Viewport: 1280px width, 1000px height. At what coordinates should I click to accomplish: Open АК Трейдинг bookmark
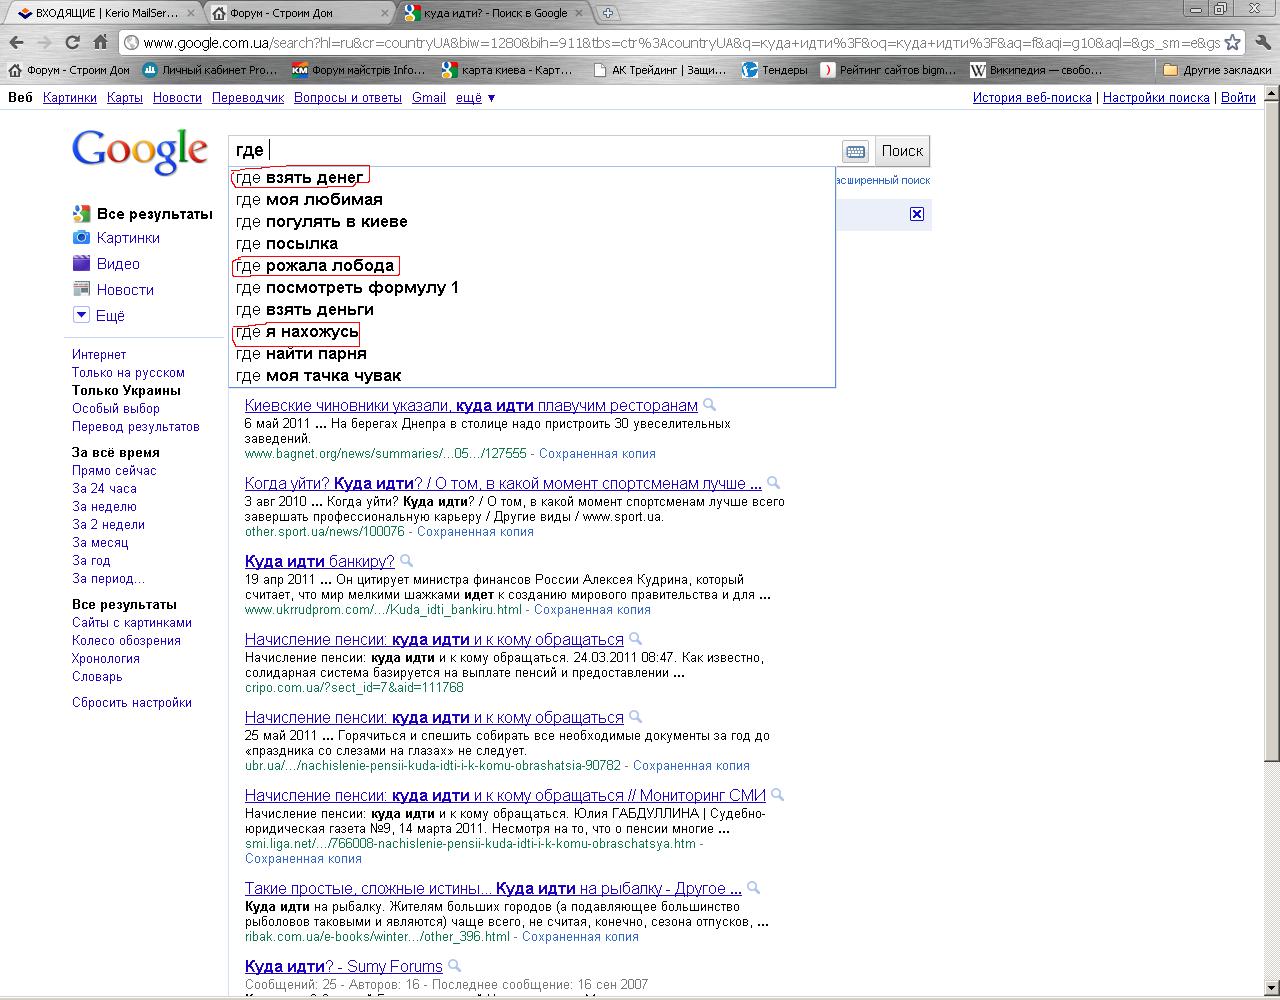pyautogui.click(x=659, y=70)
